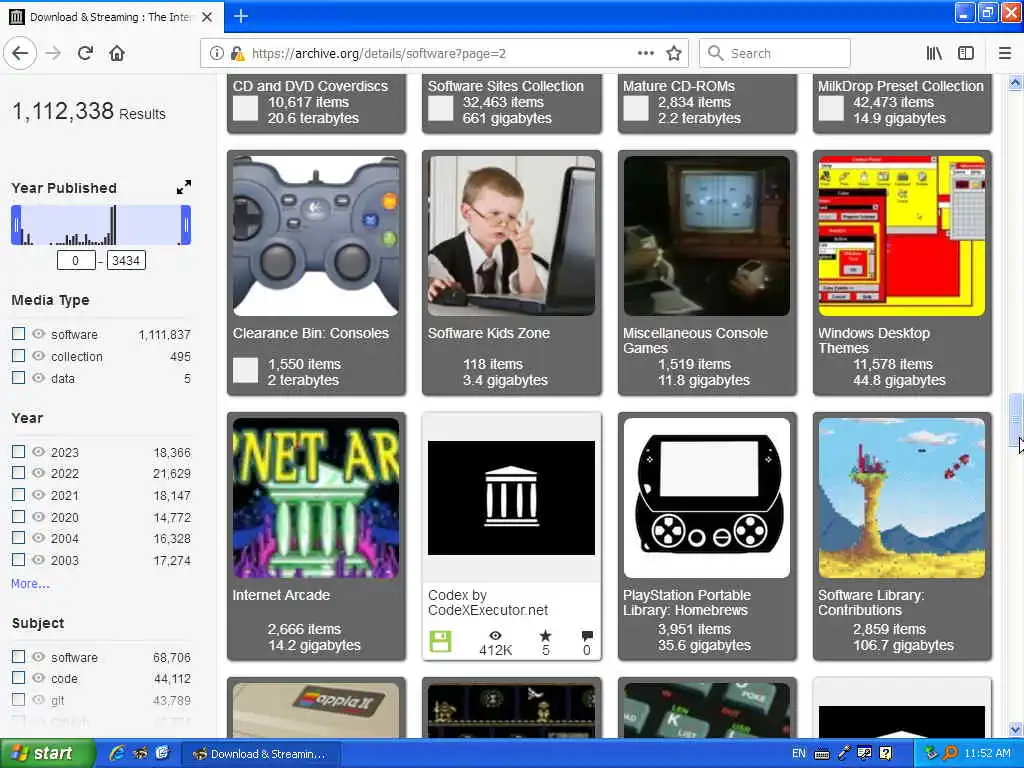Reload the current page

coord(86,53)
